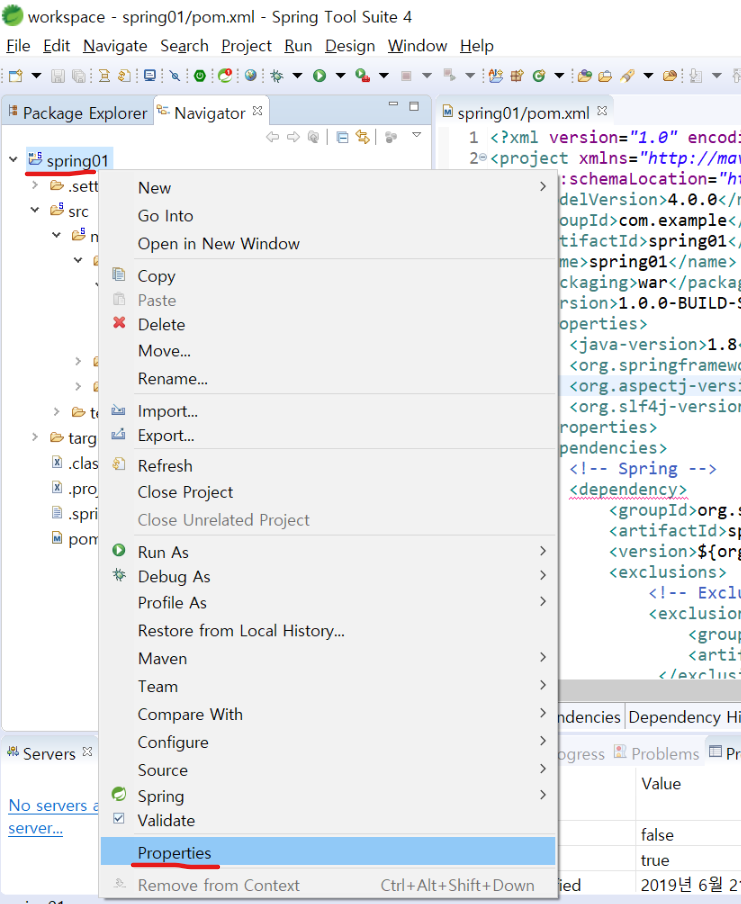Open the Debug As submenu
Screen dimensions: 741x904
coord(328,576)
